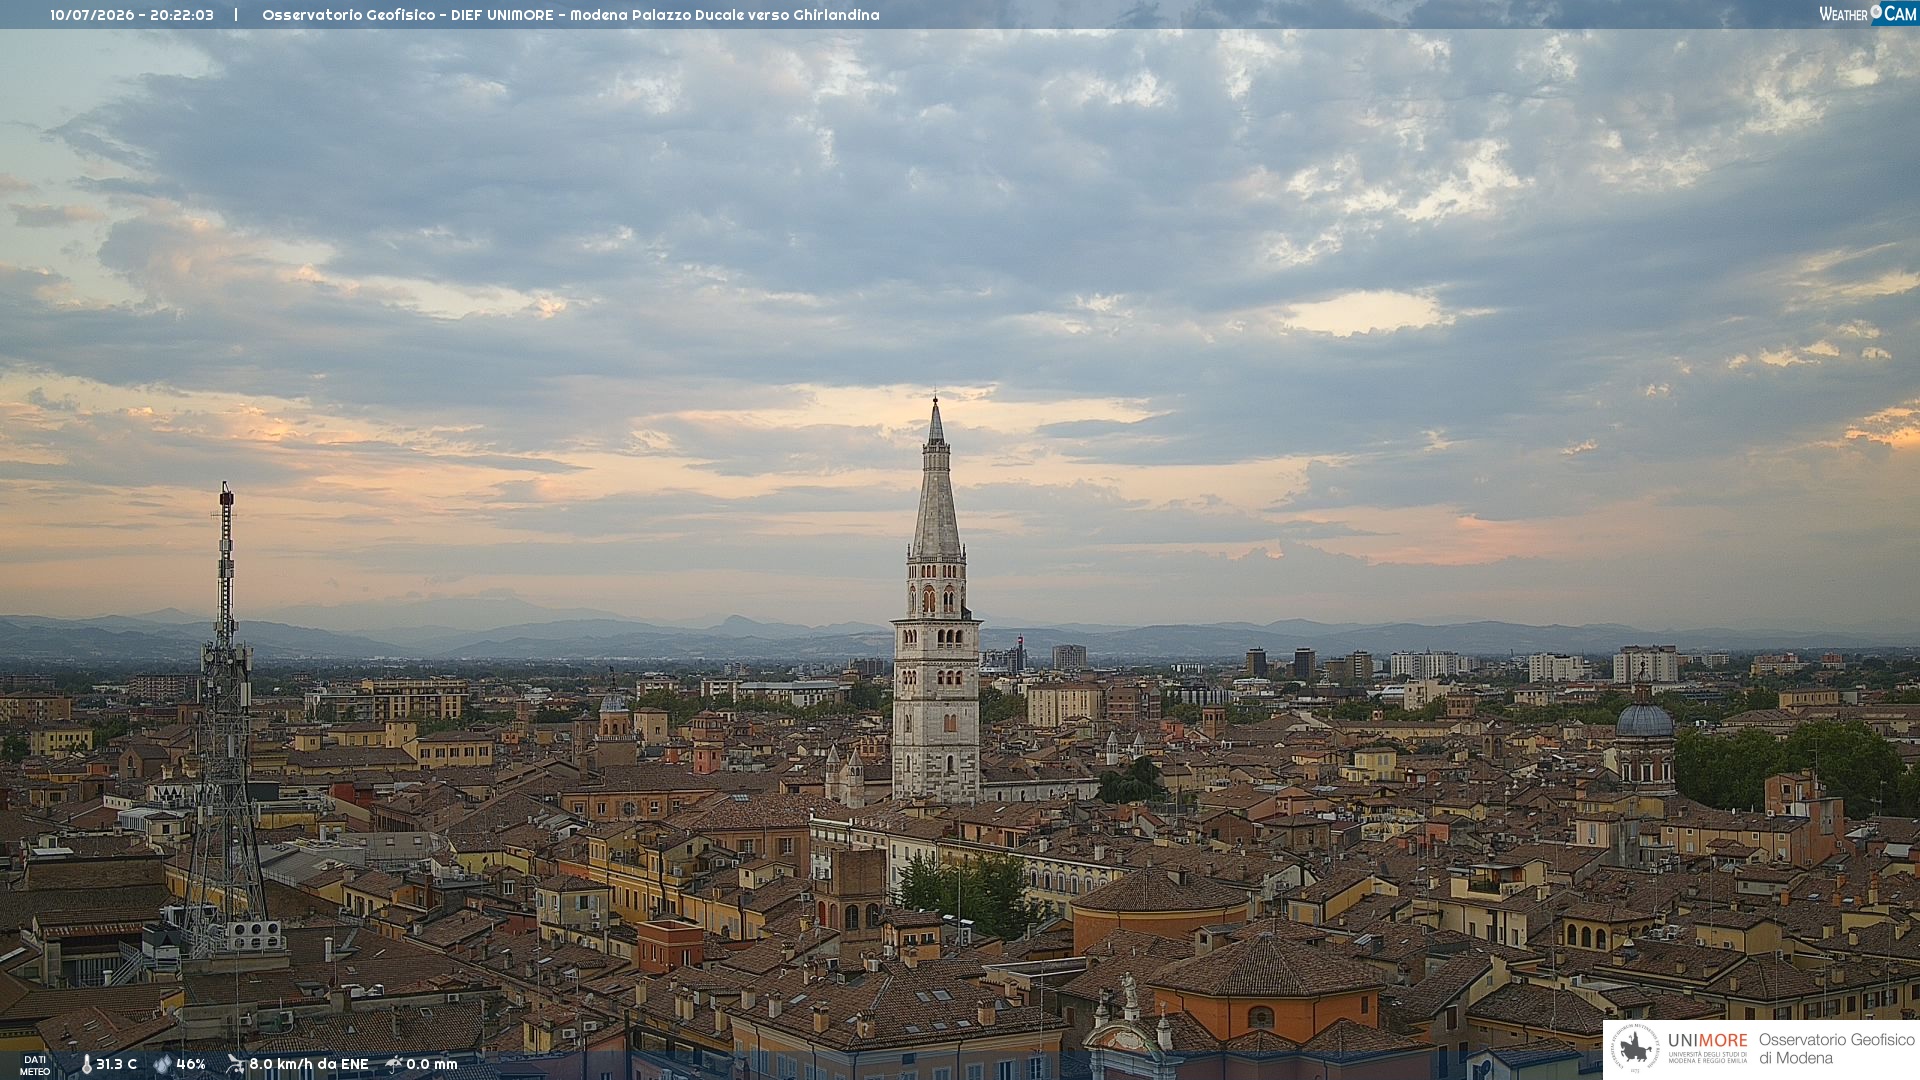Click the '46%' humidity reading
1920x1080 pixels.
tap(191, 1065)
